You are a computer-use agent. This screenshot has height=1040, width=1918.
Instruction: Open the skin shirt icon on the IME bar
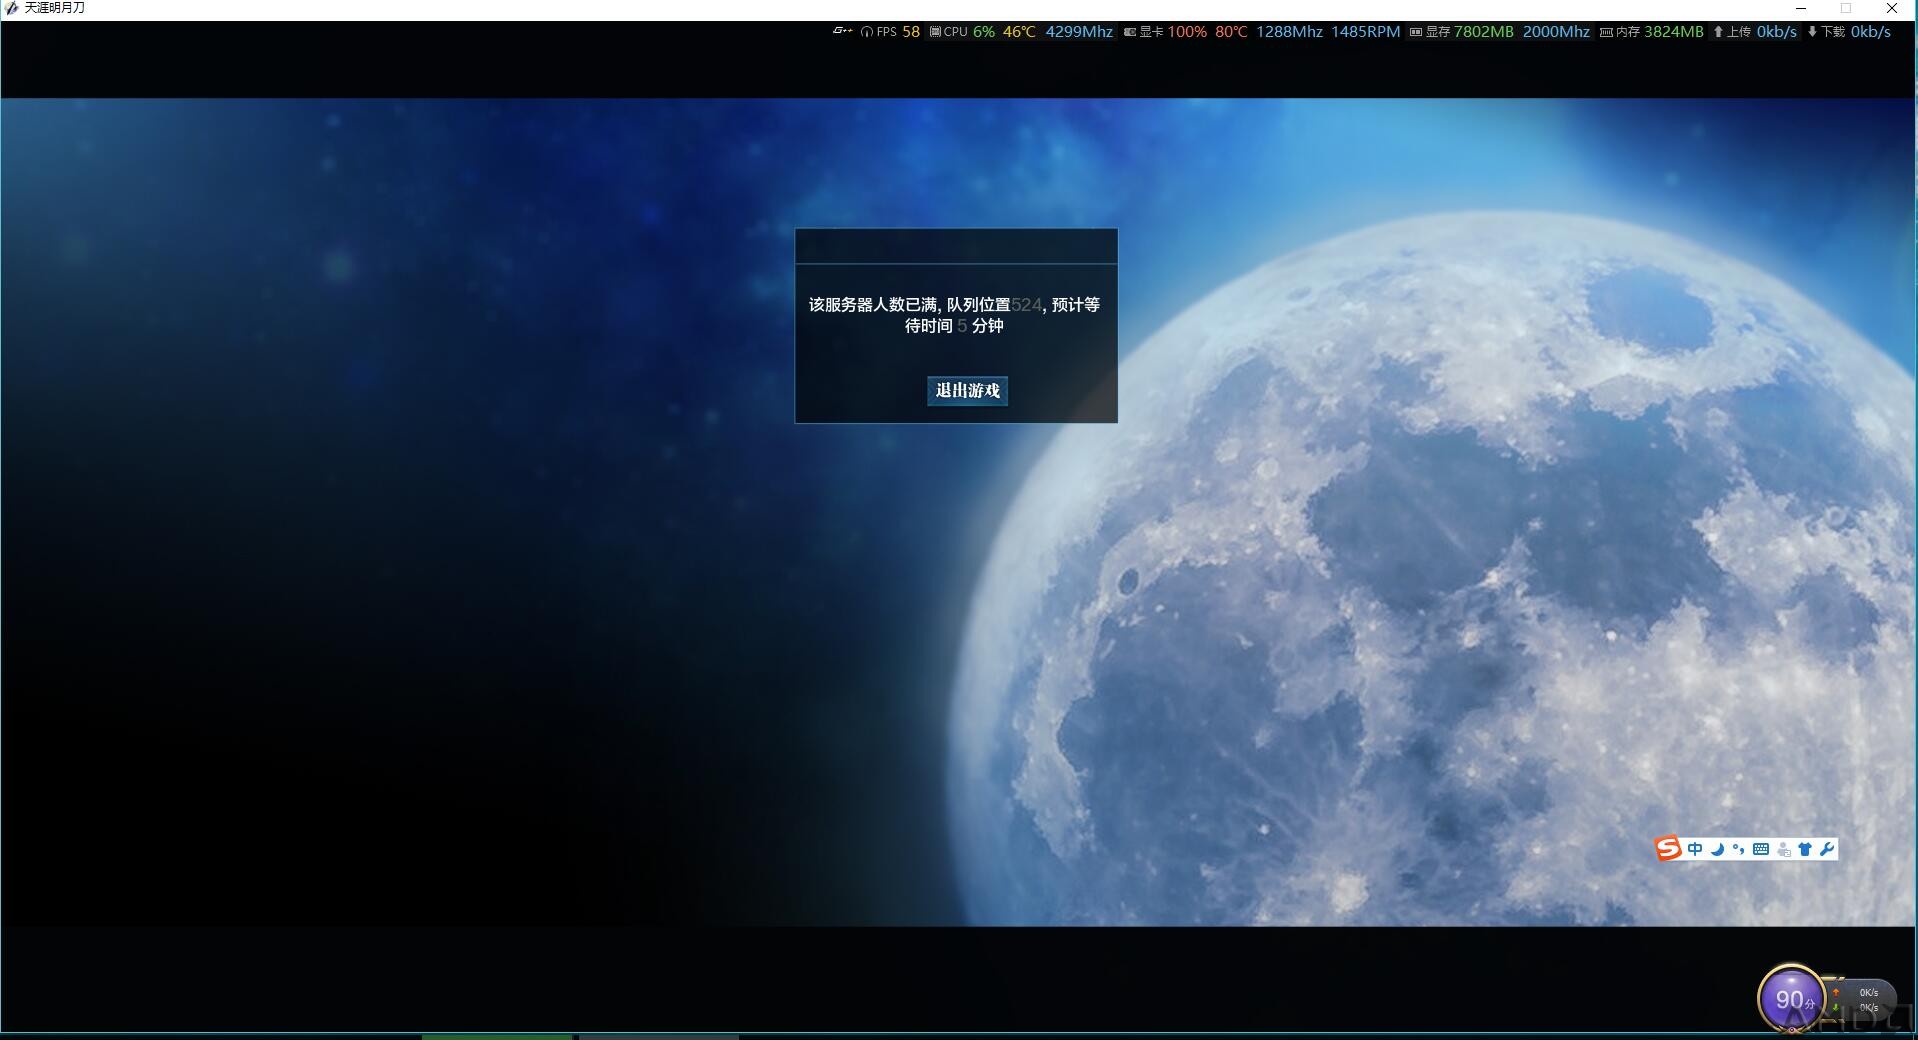(1805, 849)
